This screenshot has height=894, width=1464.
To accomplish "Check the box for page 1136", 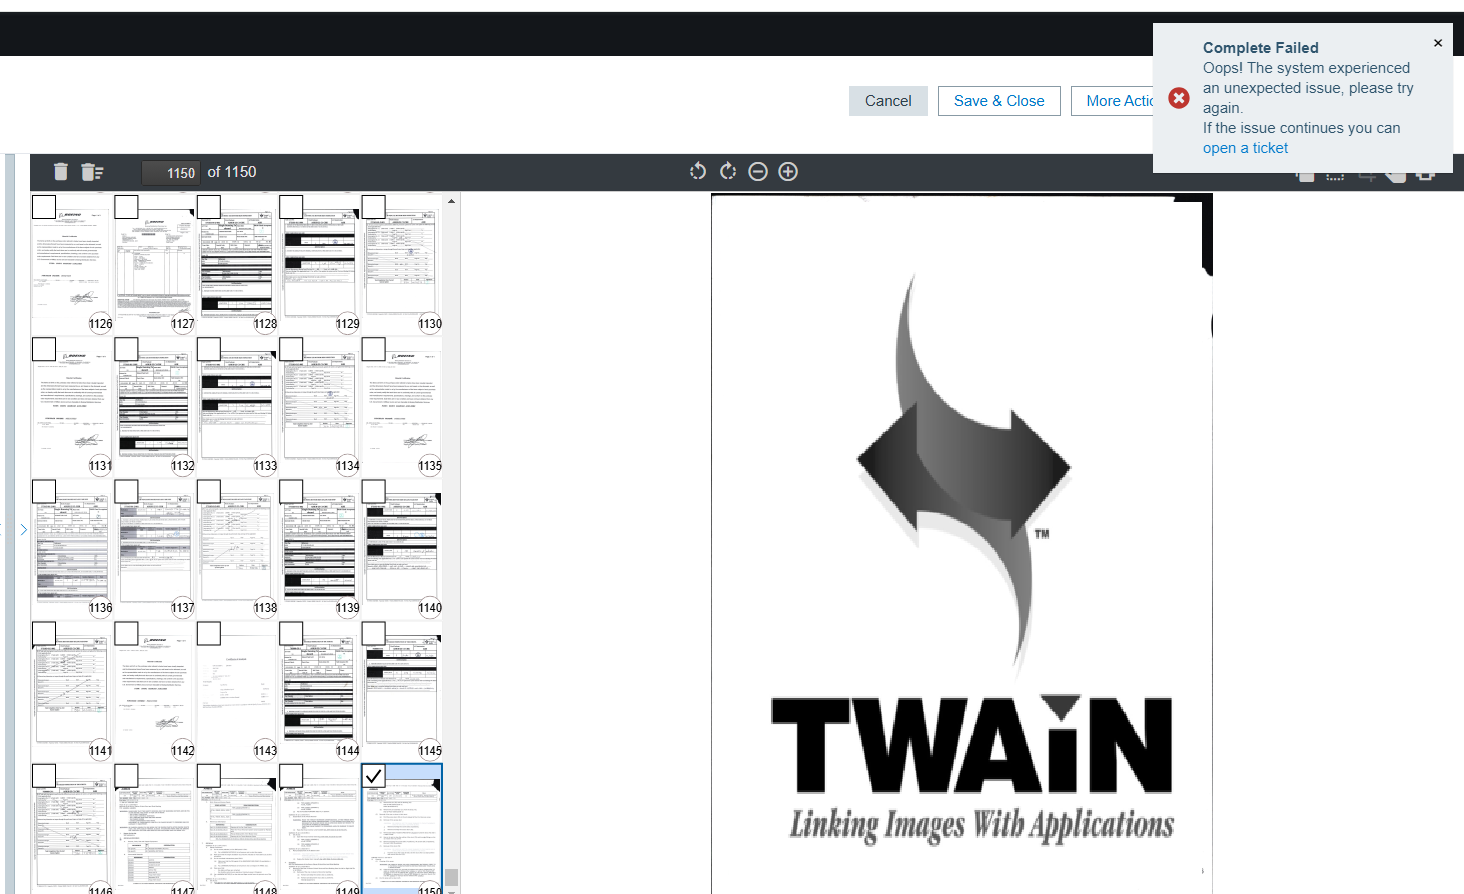I will coord(44,491).
